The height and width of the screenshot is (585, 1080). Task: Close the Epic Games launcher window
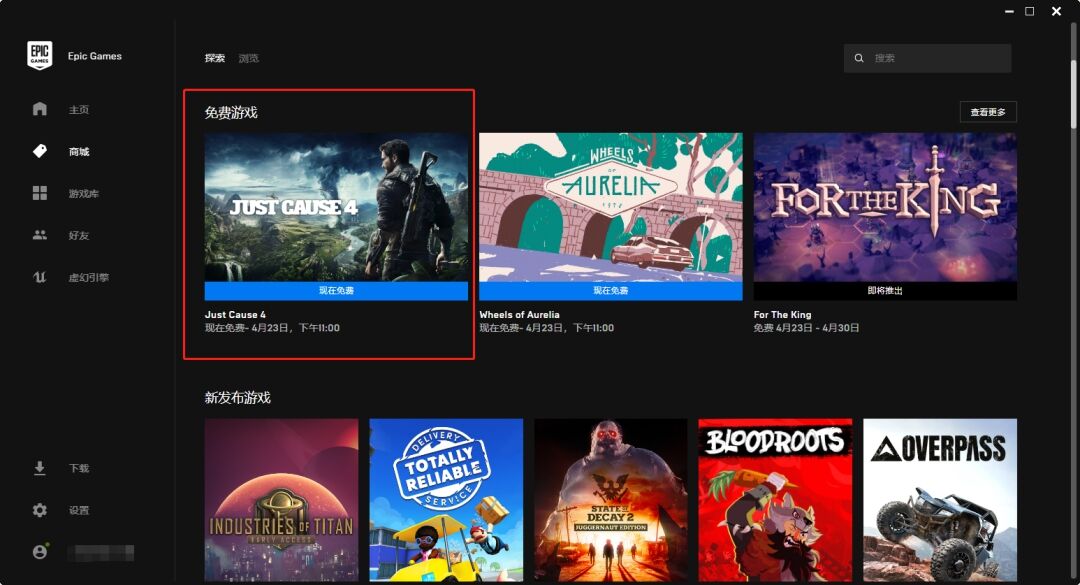1056,11
